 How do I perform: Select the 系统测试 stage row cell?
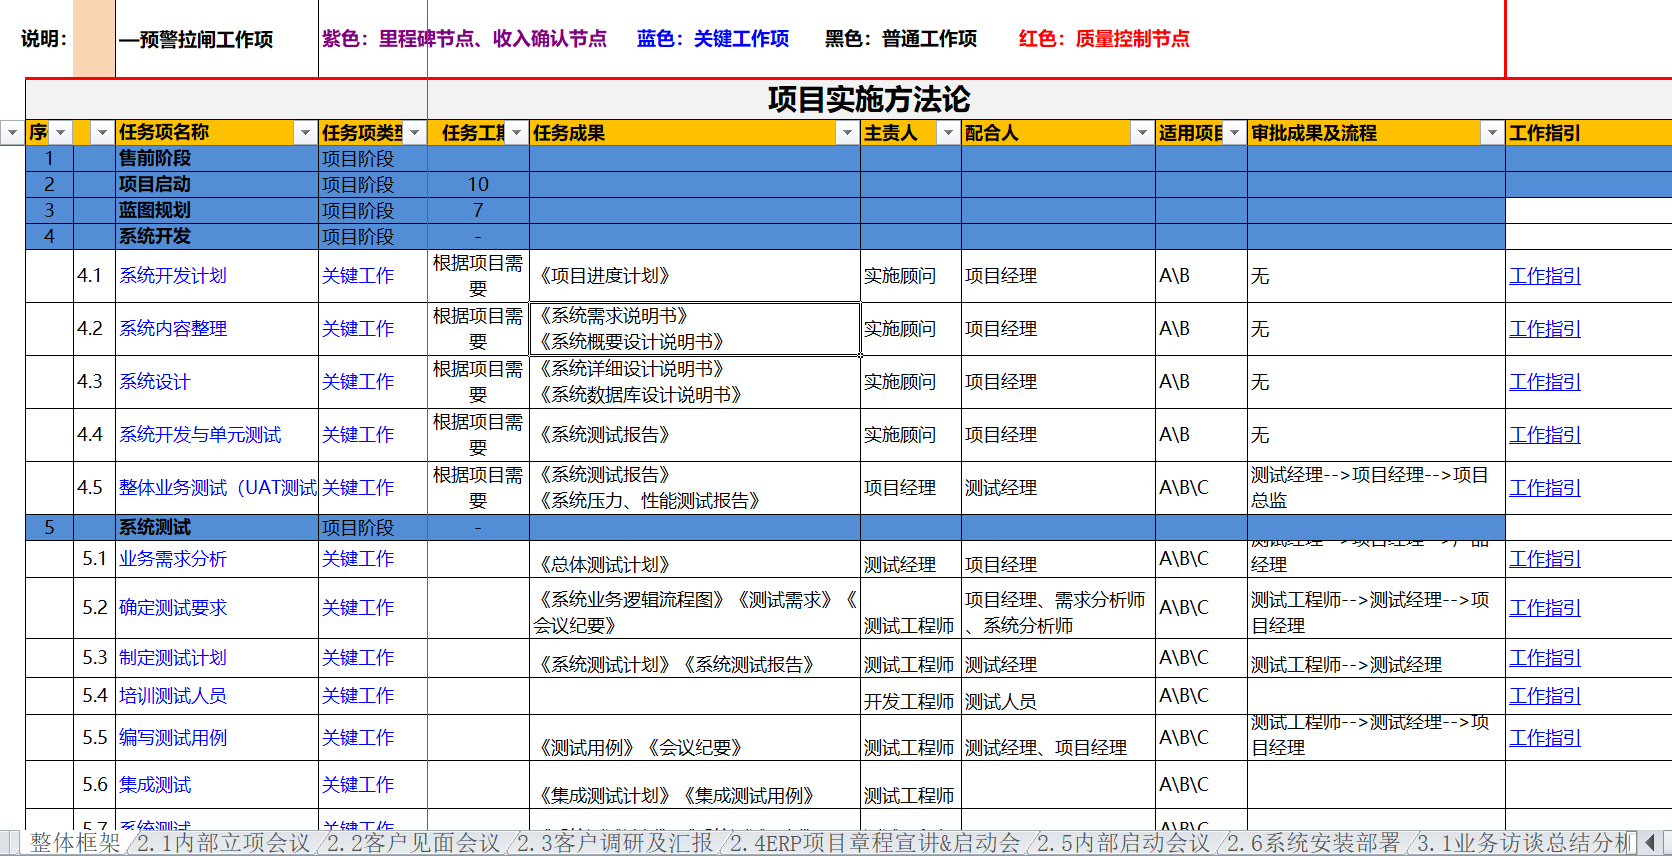click(217, 528)
